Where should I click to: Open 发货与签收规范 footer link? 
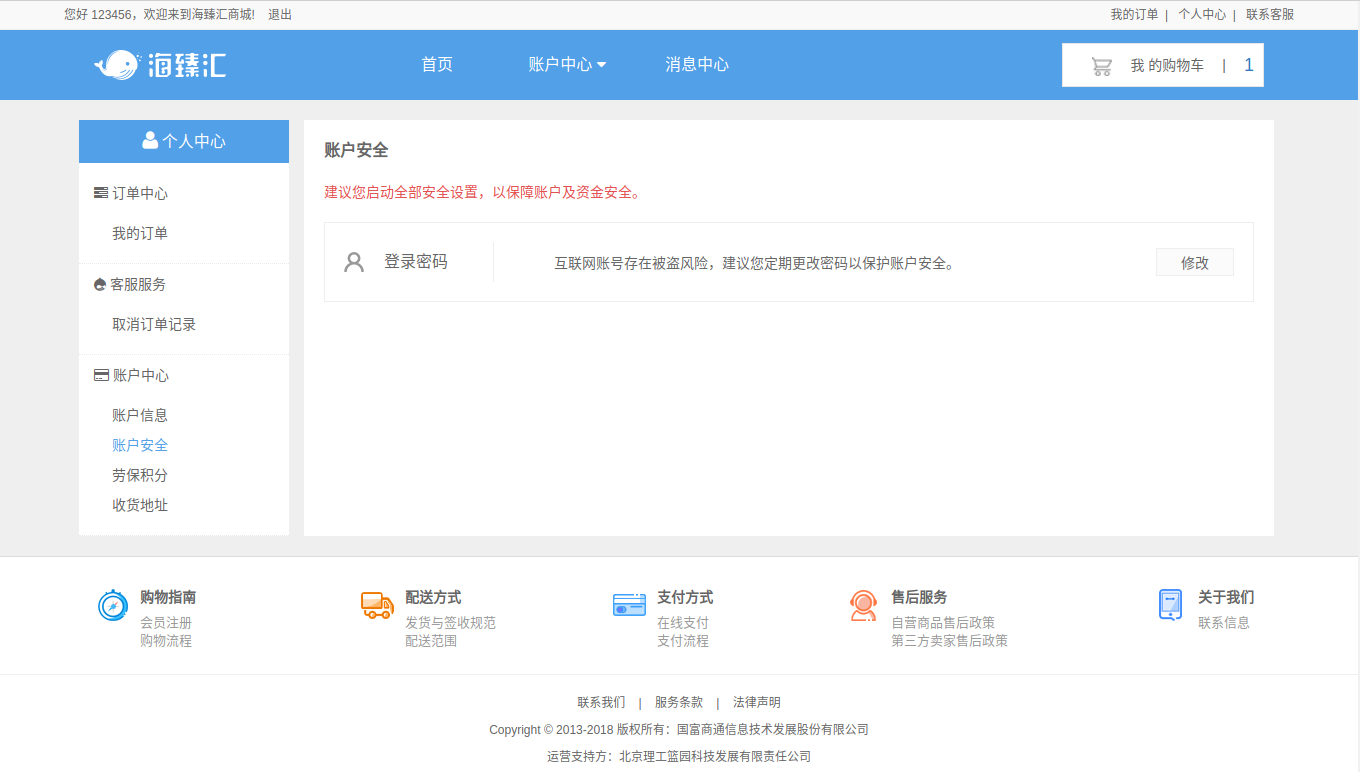[450, 623]
